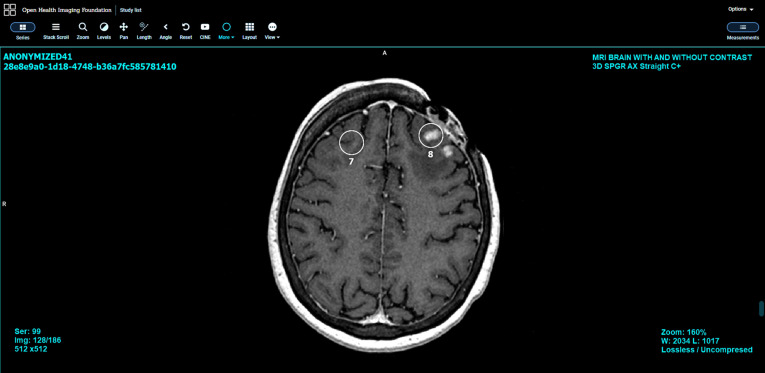Reset the viewport with Reset icon
The image size is (765, 373).
[x=186, y=31]
